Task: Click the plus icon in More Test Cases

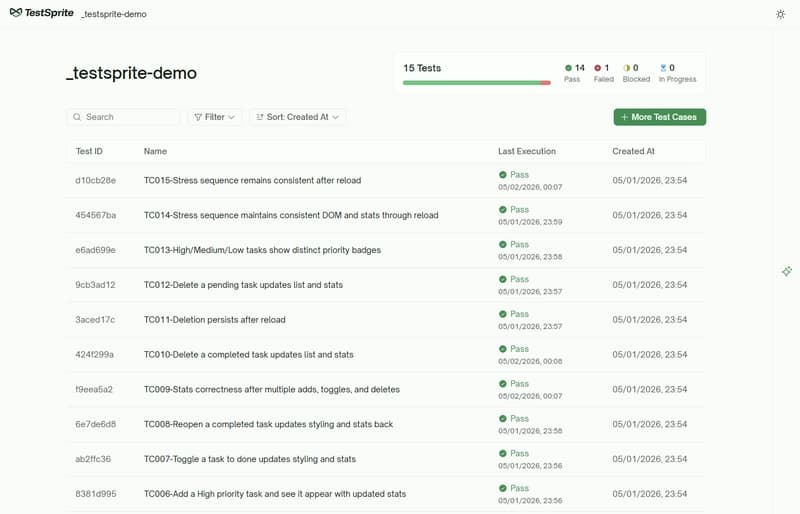Action: 624,117
